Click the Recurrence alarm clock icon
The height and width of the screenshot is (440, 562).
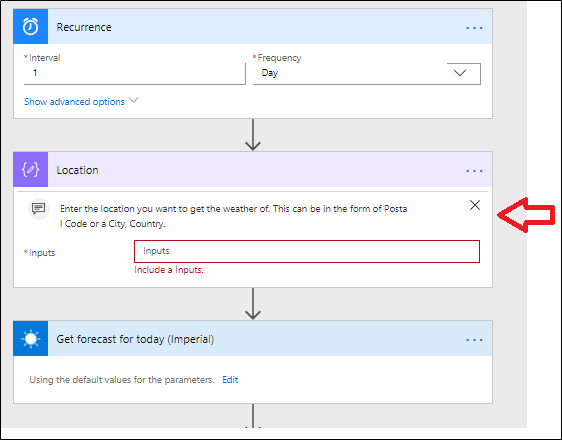pyautogui.click(x=30, y=27)
